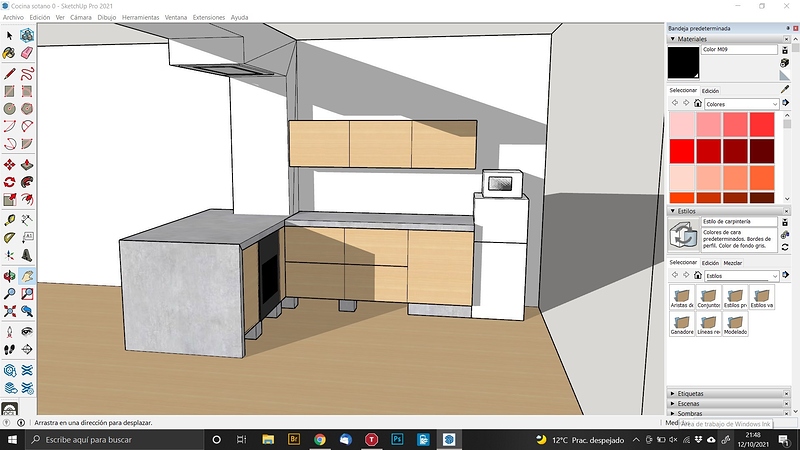Pick the material eyedropper sampler
The image size is (800, 450).
click(784, 89)
